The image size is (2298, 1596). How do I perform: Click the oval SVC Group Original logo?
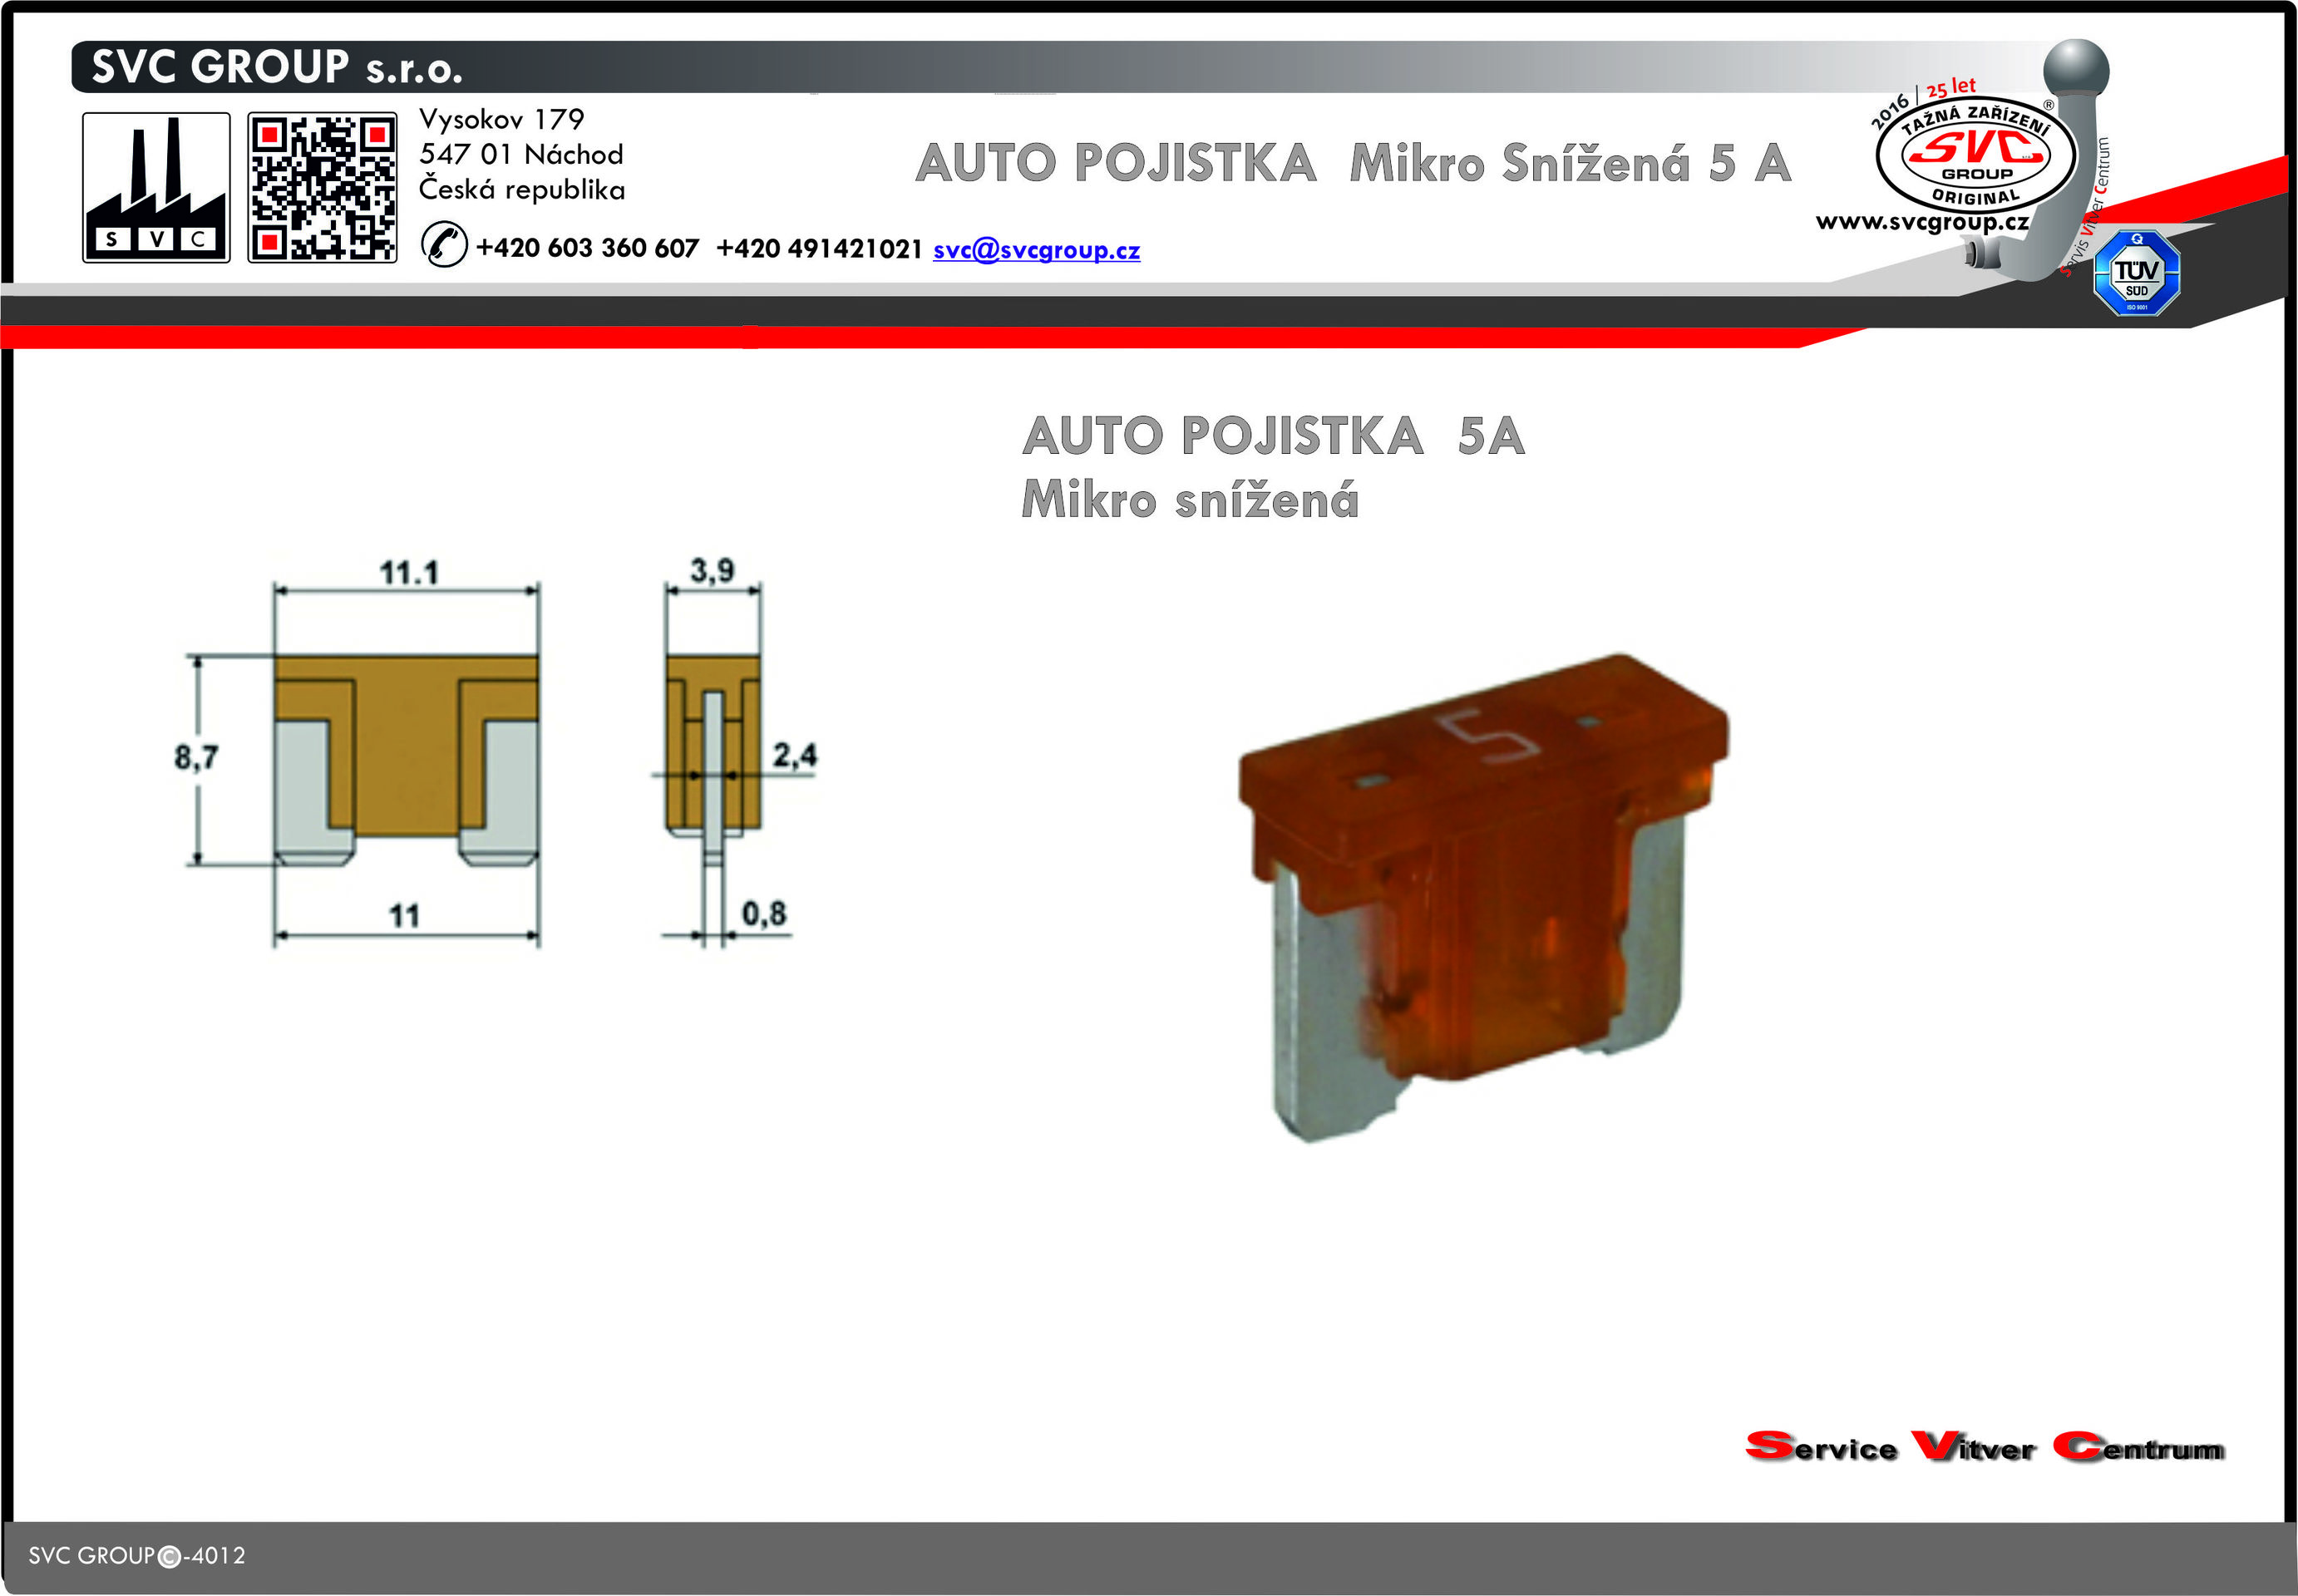tap(1975, 156)
